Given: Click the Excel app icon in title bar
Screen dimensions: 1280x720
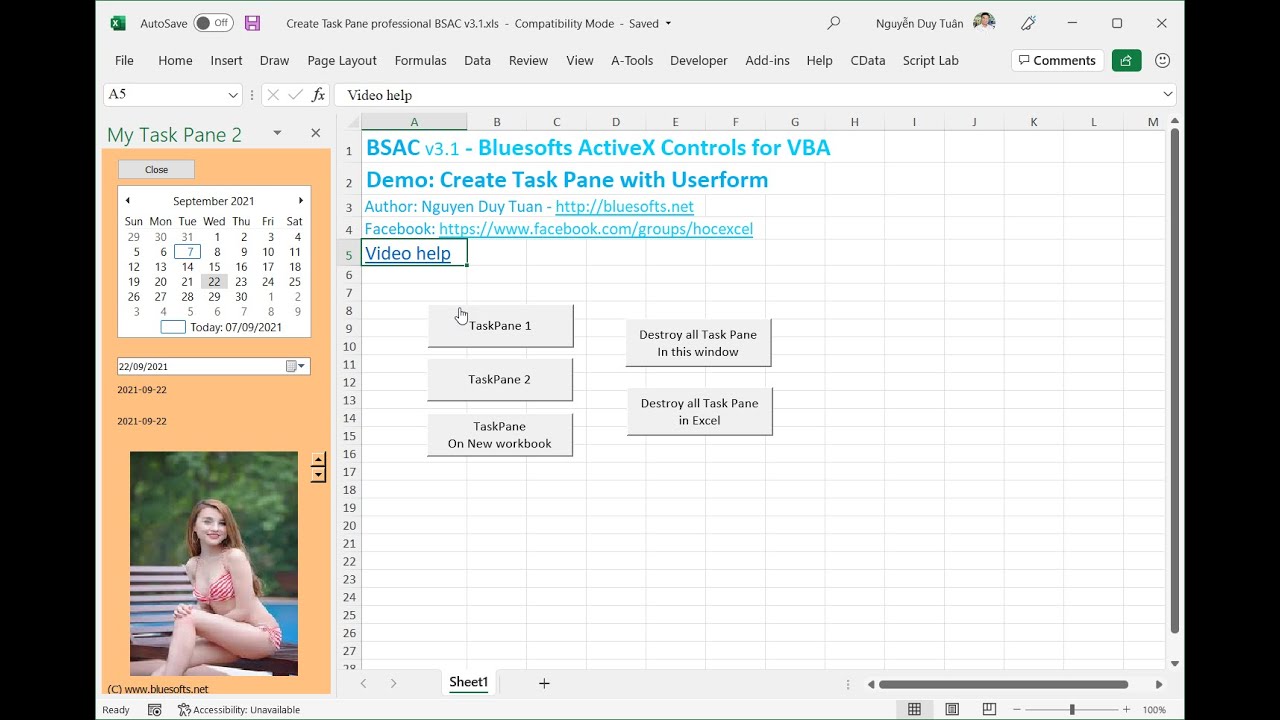Looking at the screenshot, I should [x=118, y=23].
